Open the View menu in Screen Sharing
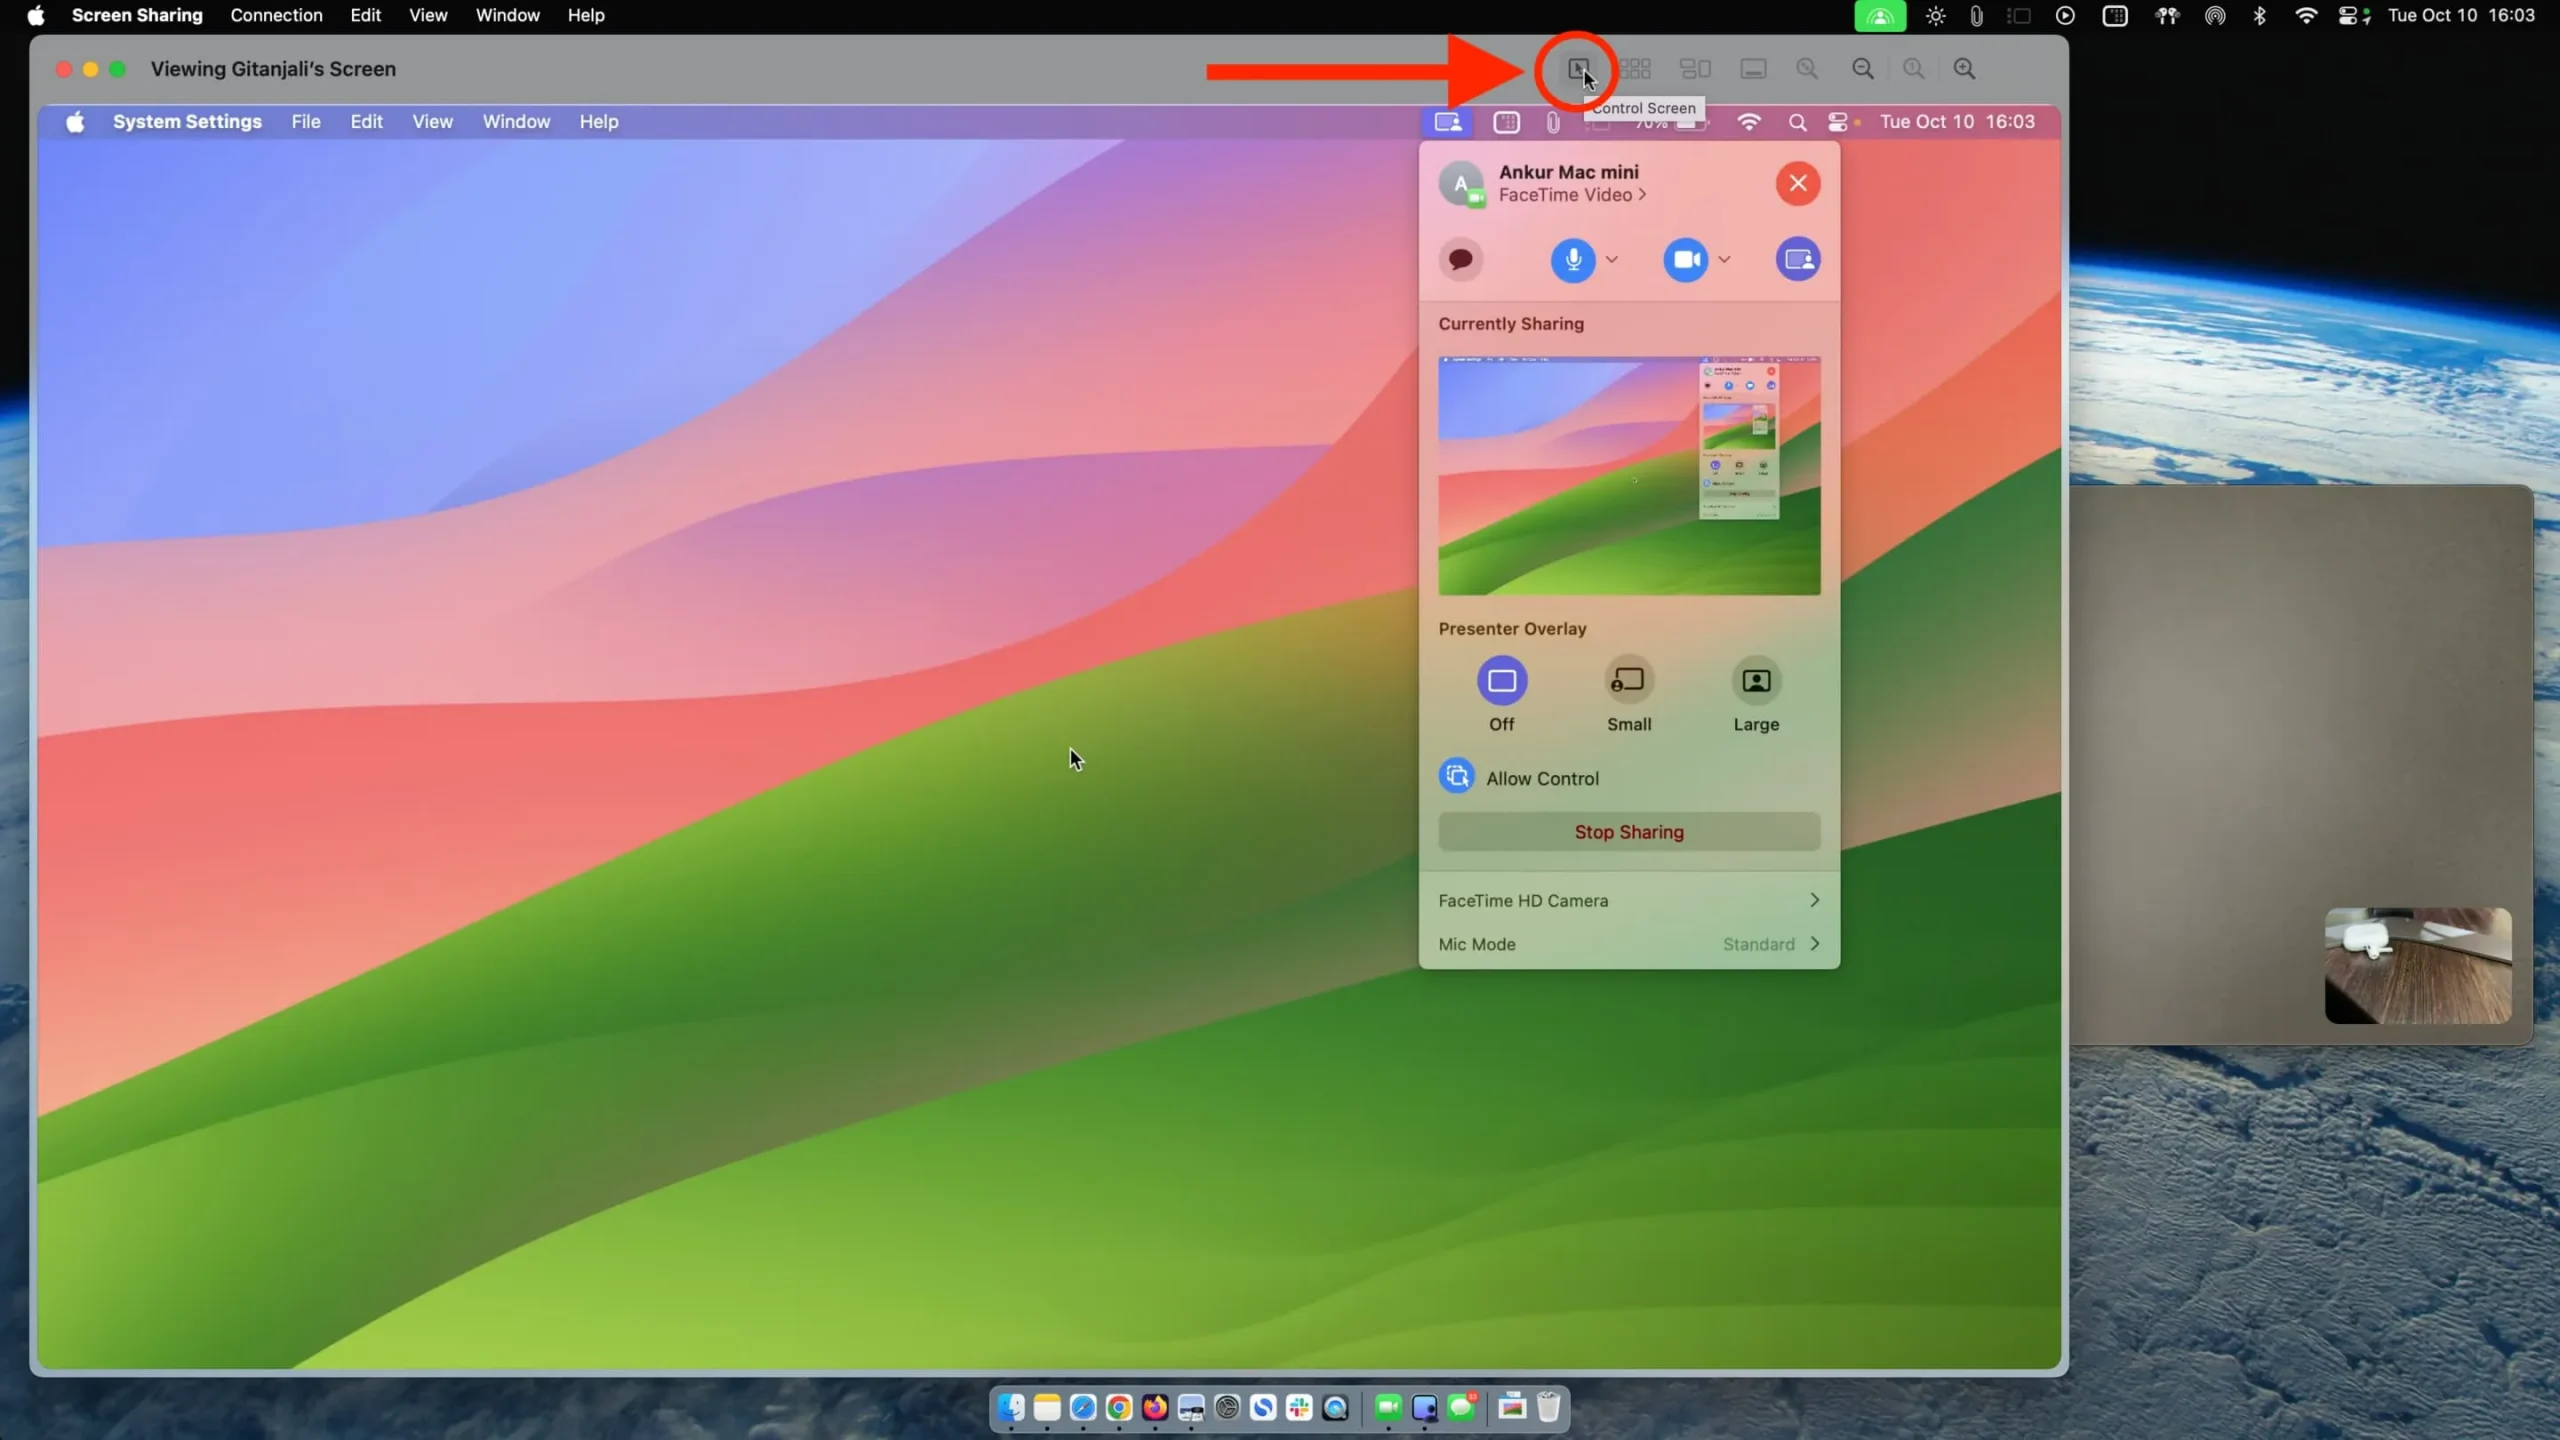The image size is (2560, 1440). coord(427,16)
